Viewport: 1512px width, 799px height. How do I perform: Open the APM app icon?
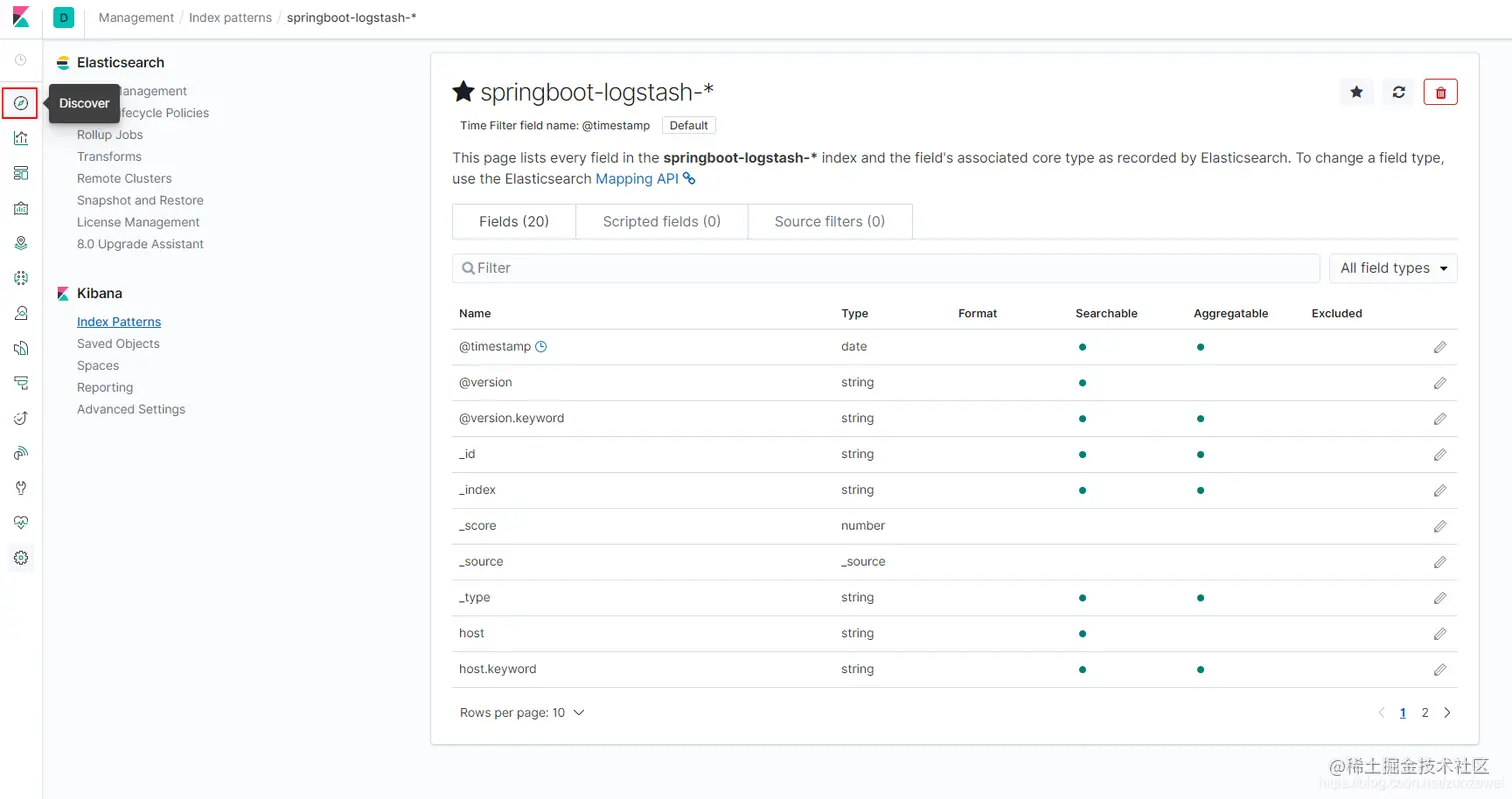tap(20, 383)
